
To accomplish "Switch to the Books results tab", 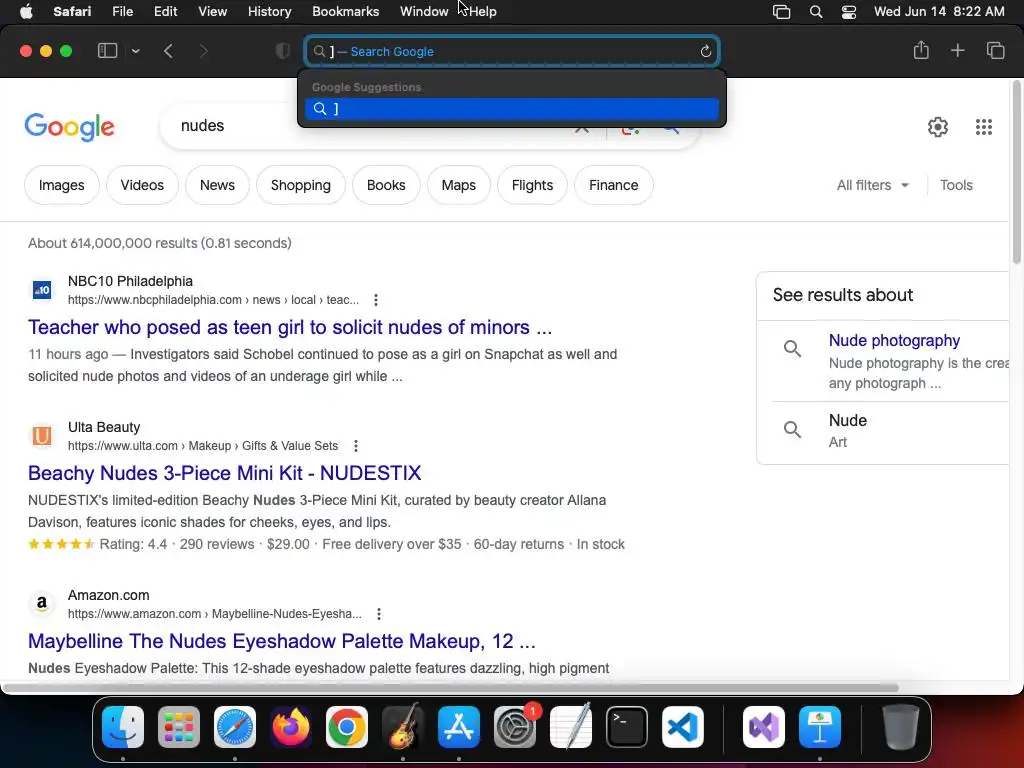I will pyautogui.click(x=386, y=185).
